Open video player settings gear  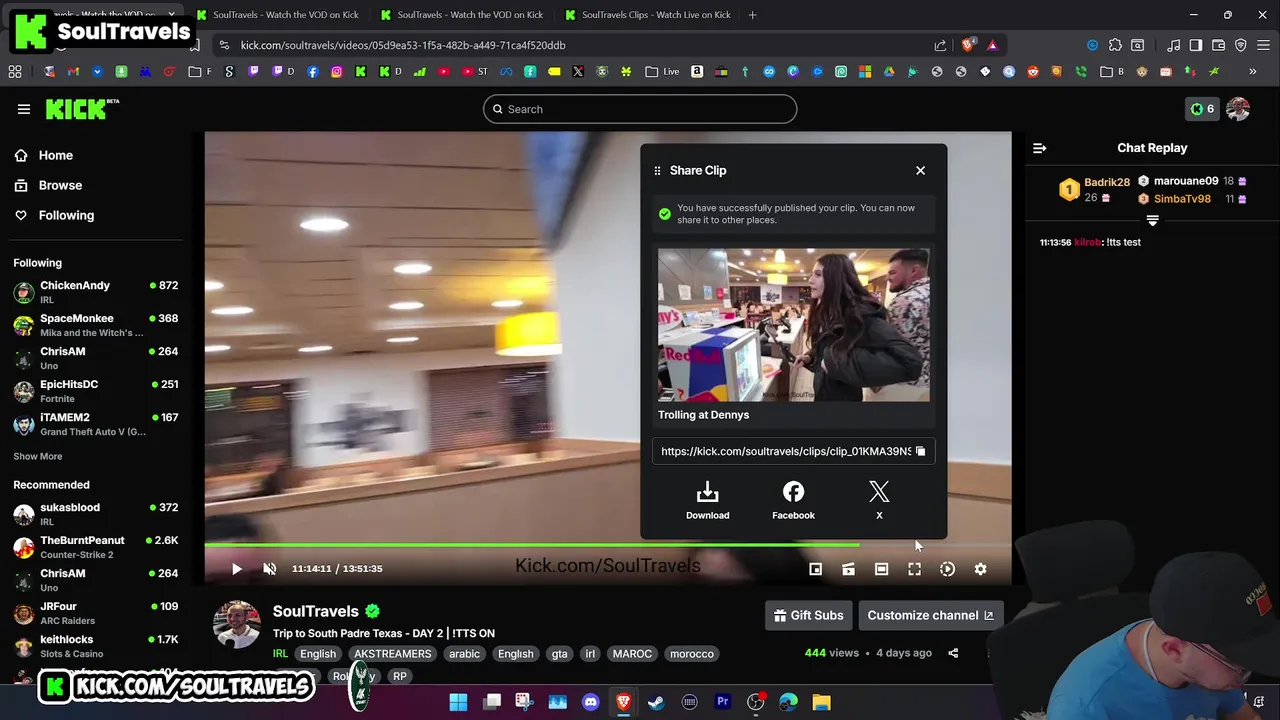(x=980, y=569)
